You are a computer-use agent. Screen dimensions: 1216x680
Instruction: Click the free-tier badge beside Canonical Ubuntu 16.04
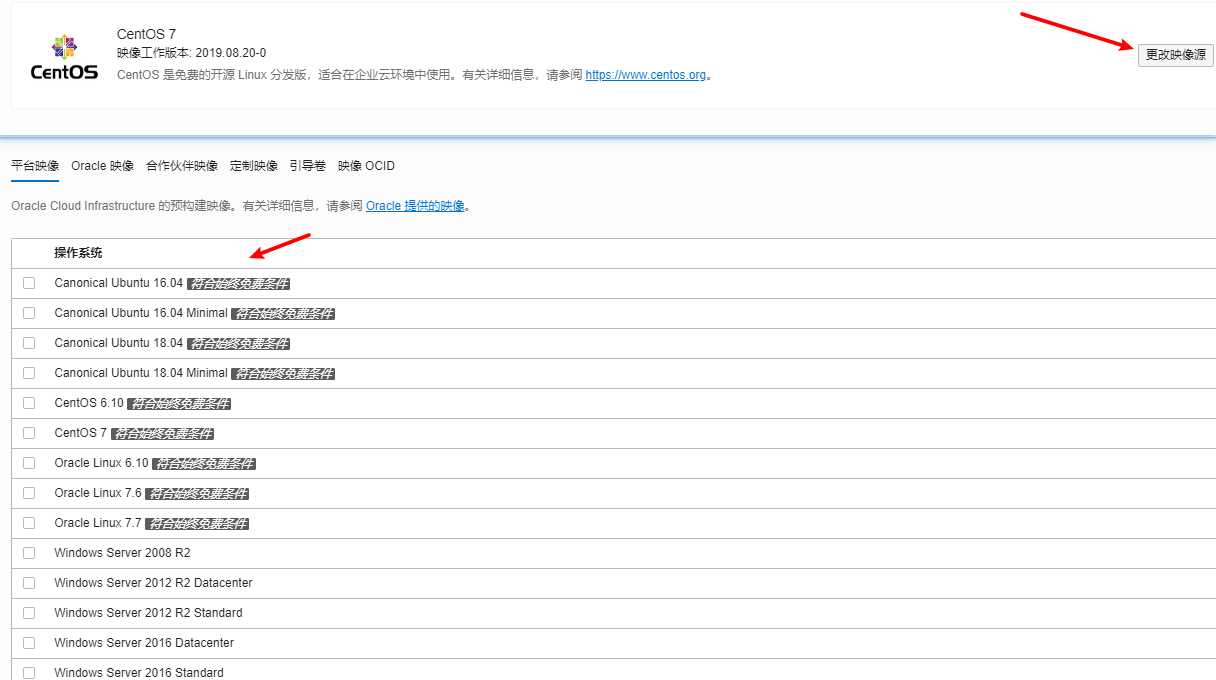coord(239,284)
